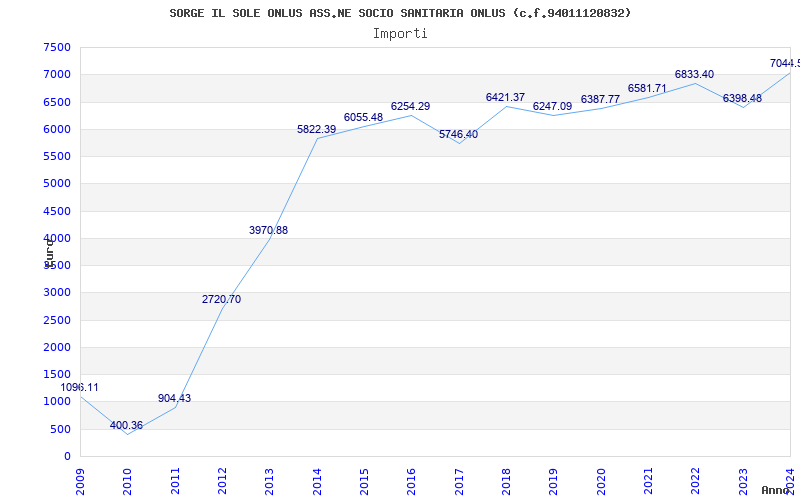Select the x-axis year 2019
The image size is (800, 500).
[x=554, y=481]
